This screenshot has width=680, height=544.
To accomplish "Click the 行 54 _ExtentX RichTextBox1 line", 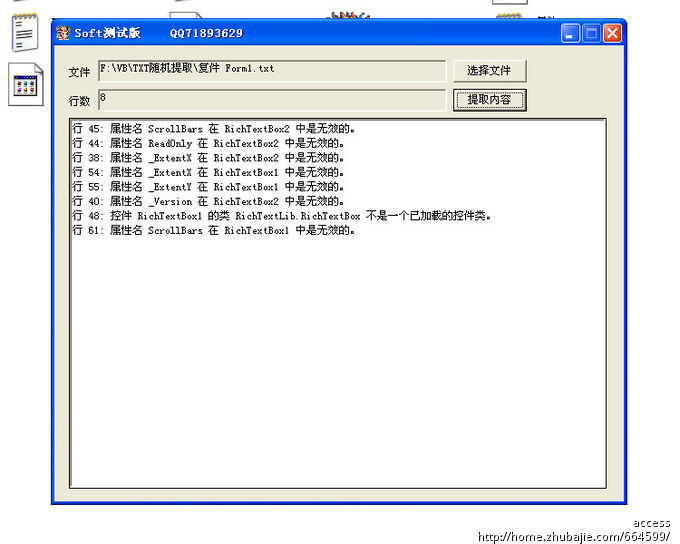I will (x=208, y=172).
